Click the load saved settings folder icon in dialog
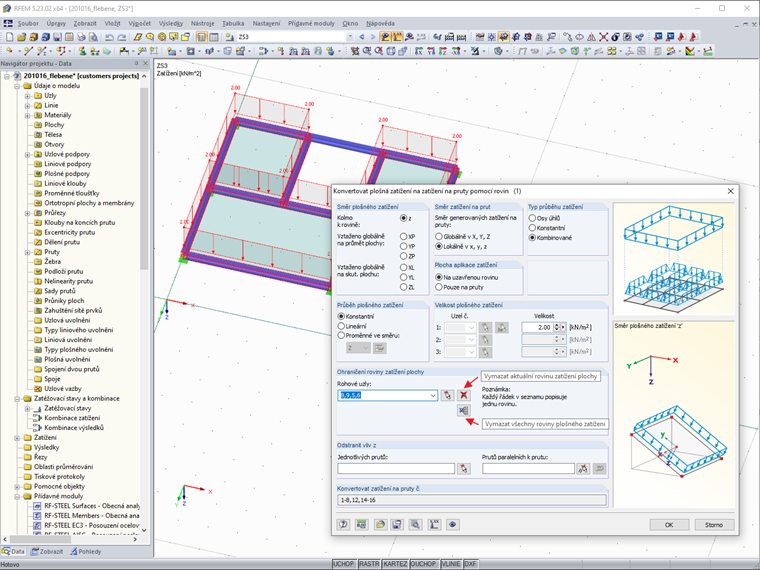The height and width of the screenshot is (570, 760). coord(380,524)
